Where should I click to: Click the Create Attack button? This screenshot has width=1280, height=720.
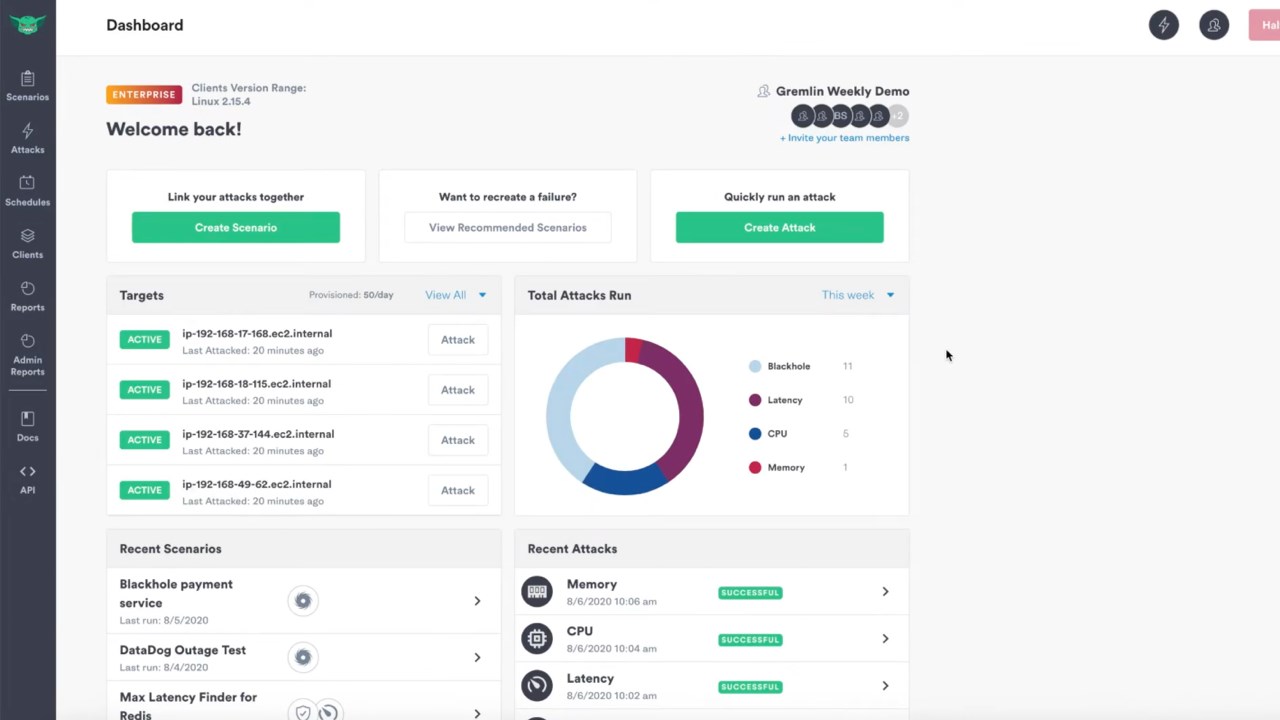(780, 227)
